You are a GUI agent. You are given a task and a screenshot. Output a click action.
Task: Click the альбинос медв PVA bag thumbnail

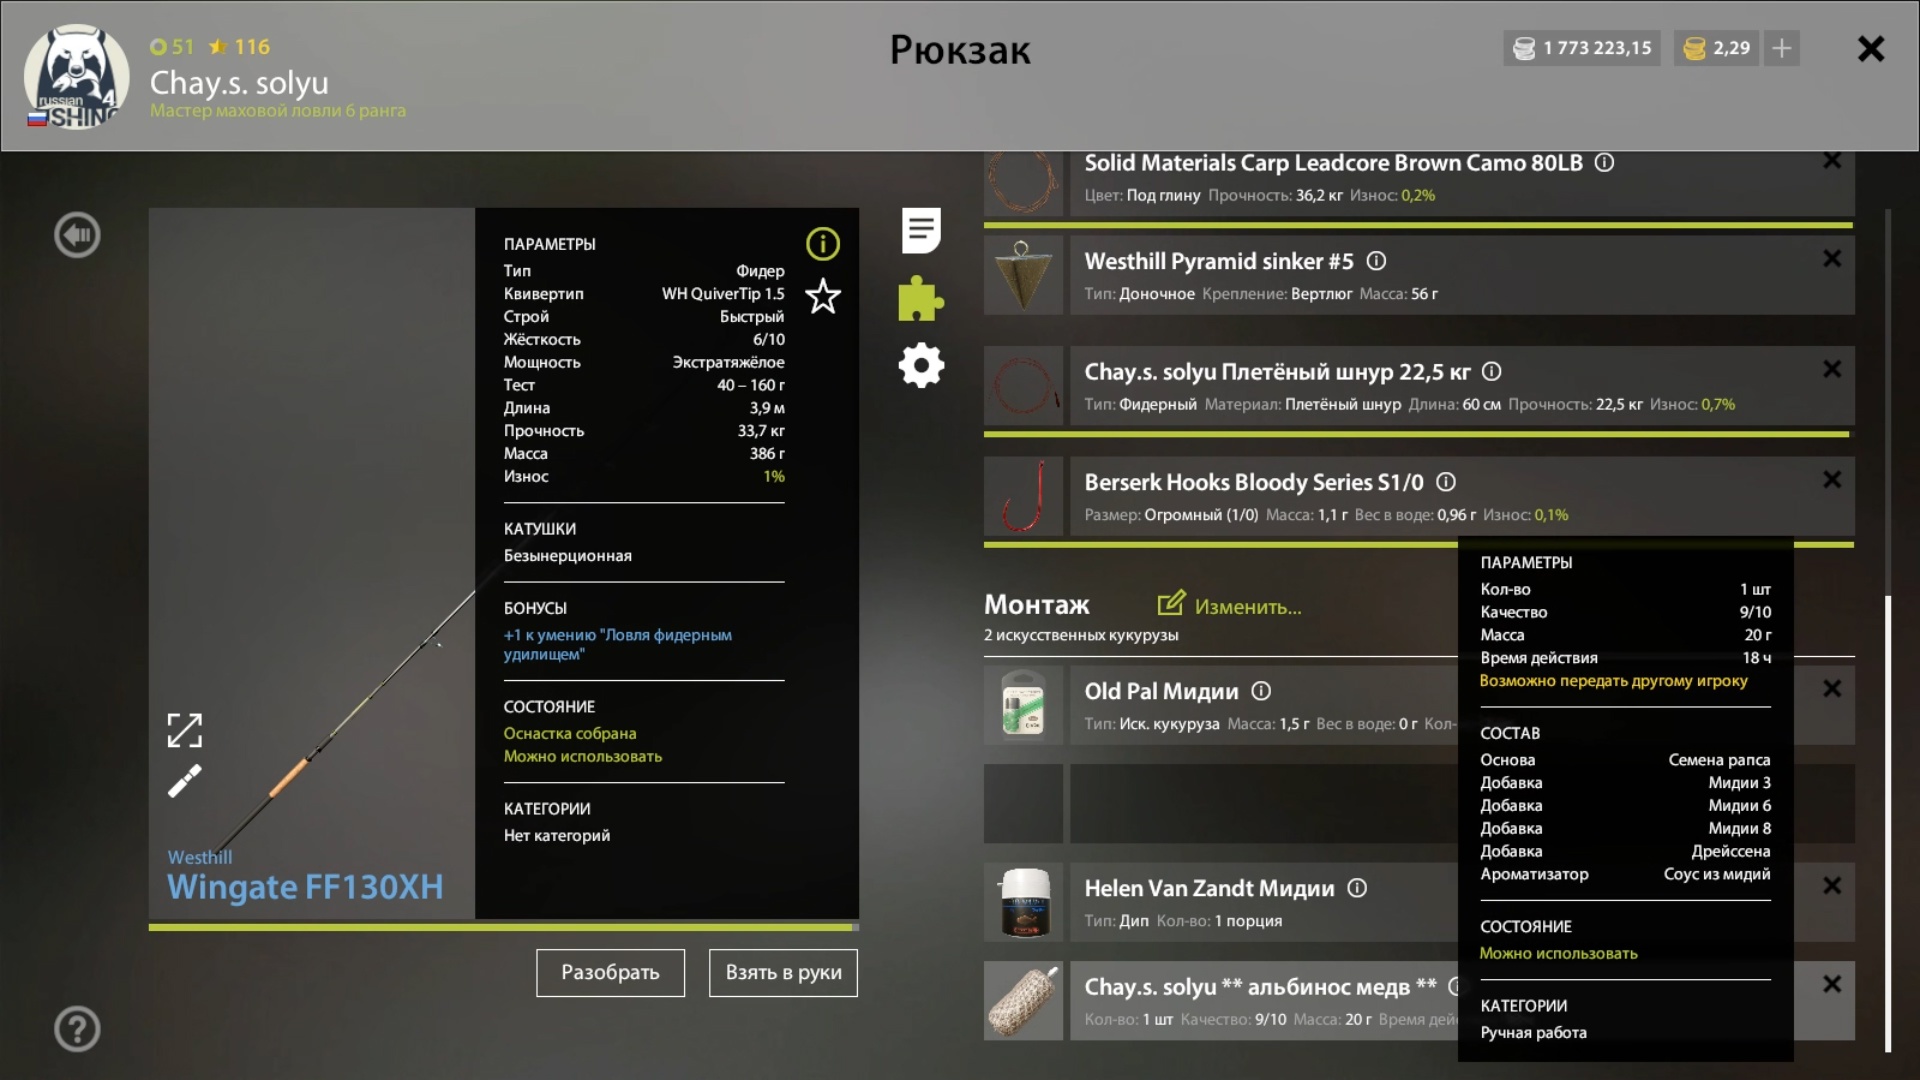pos(1023,1001)
